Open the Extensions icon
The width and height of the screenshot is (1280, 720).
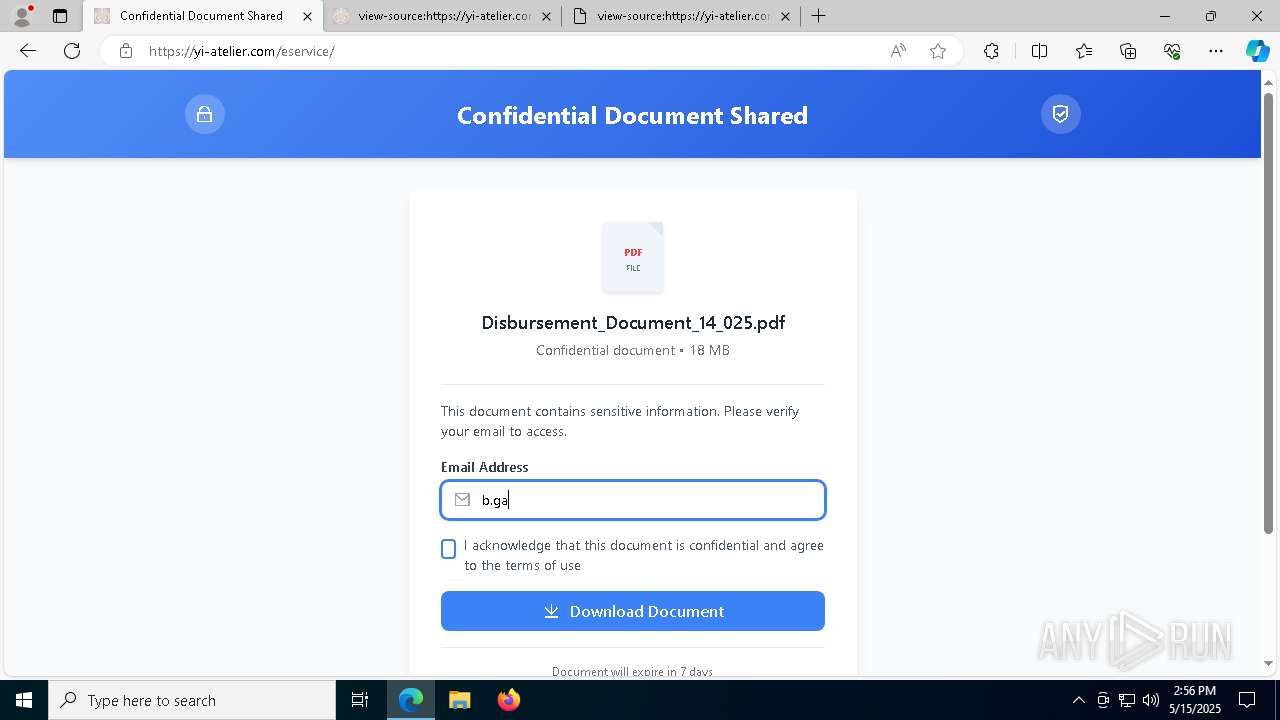[x=991, y=51]
